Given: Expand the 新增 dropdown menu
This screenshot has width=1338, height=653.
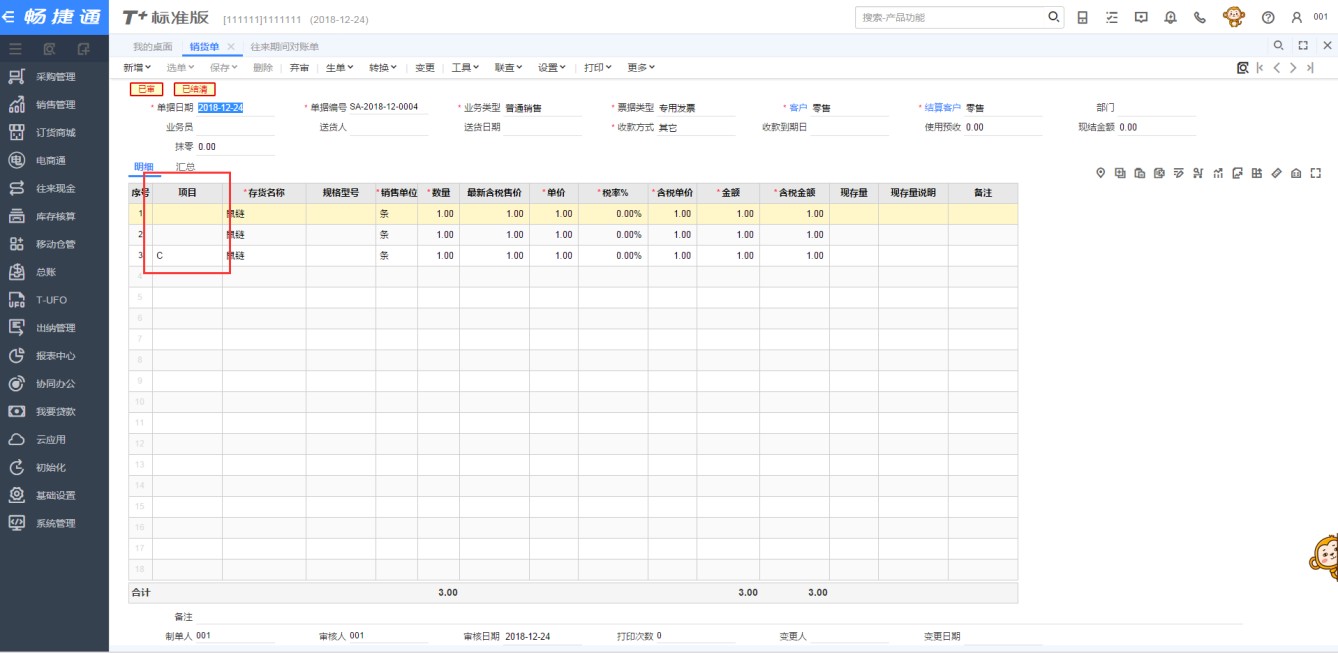Looking at the screenshot, I should point(138,68).
